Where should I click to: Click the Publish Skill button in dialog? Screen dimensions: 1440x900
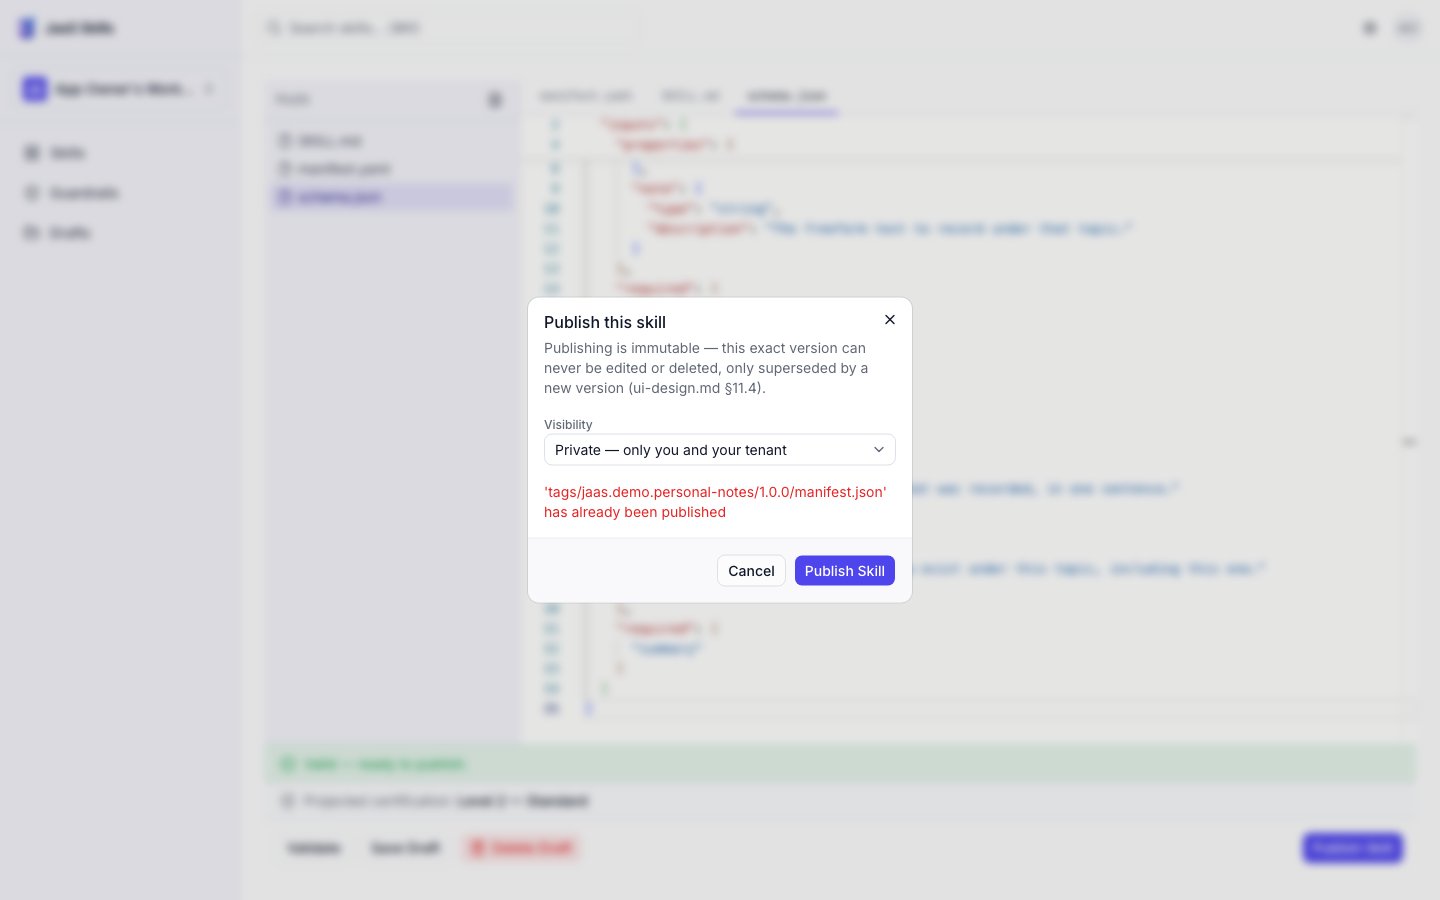click(844, 571)
